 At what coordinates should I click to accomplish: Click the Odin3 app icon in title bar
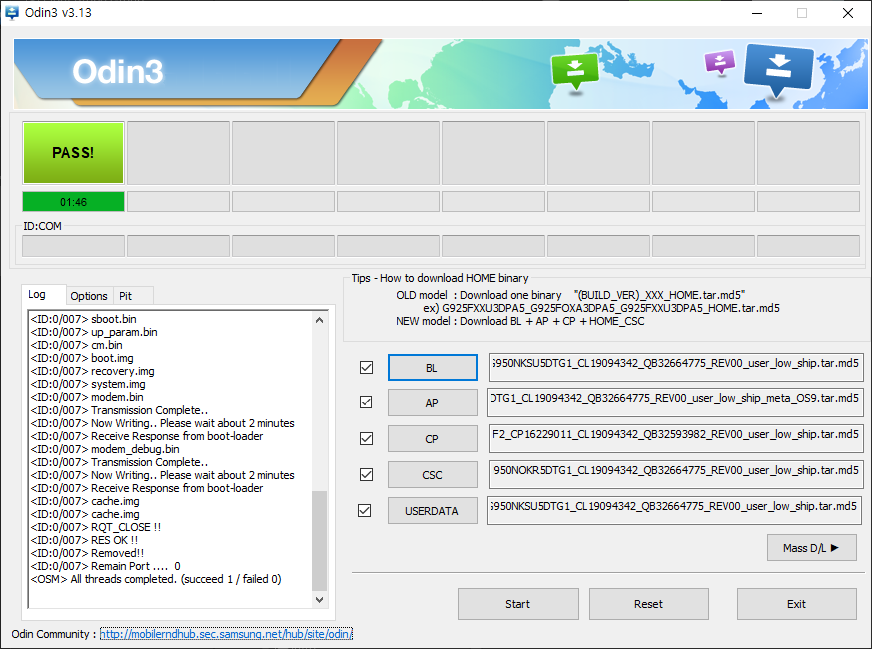(x=11, y=12)
